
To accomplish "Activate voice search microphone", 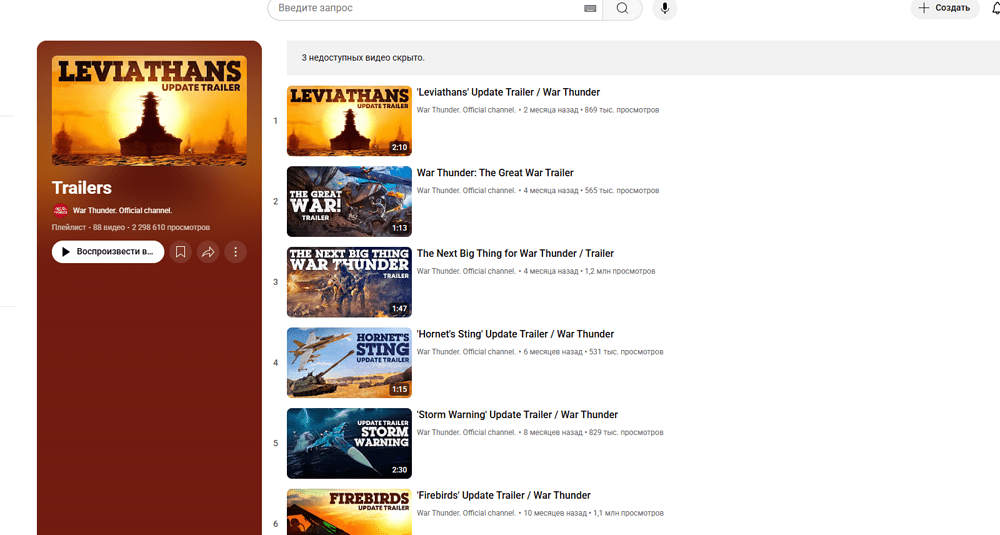I will (x=665, y=8).
